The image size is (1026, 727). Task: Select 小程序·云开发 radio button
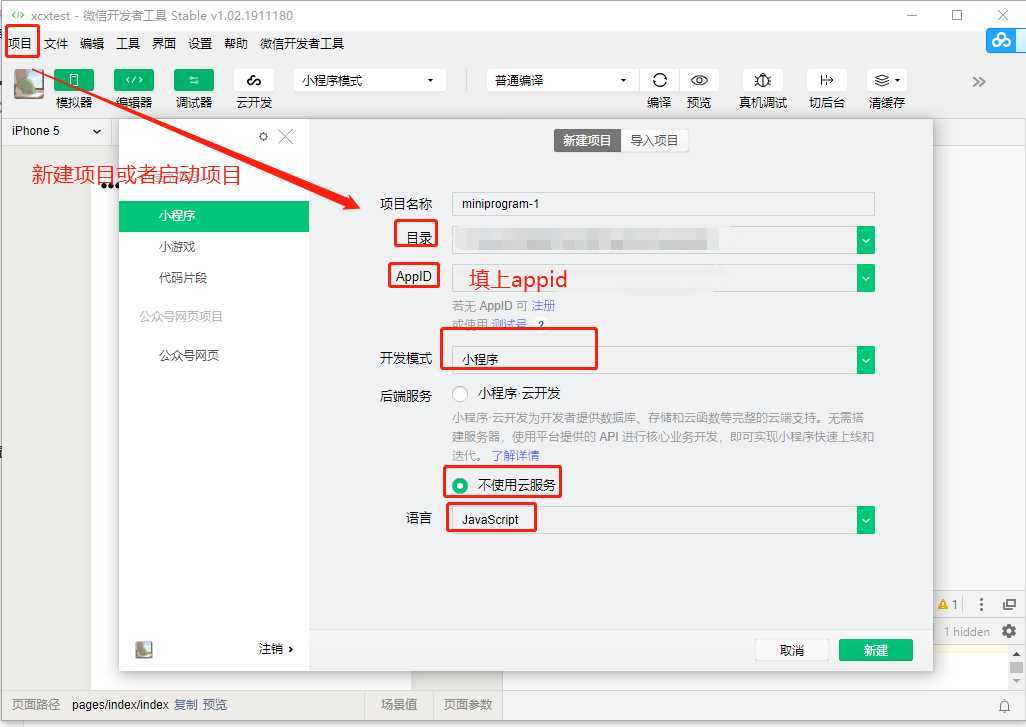click(x=460, y=393)
